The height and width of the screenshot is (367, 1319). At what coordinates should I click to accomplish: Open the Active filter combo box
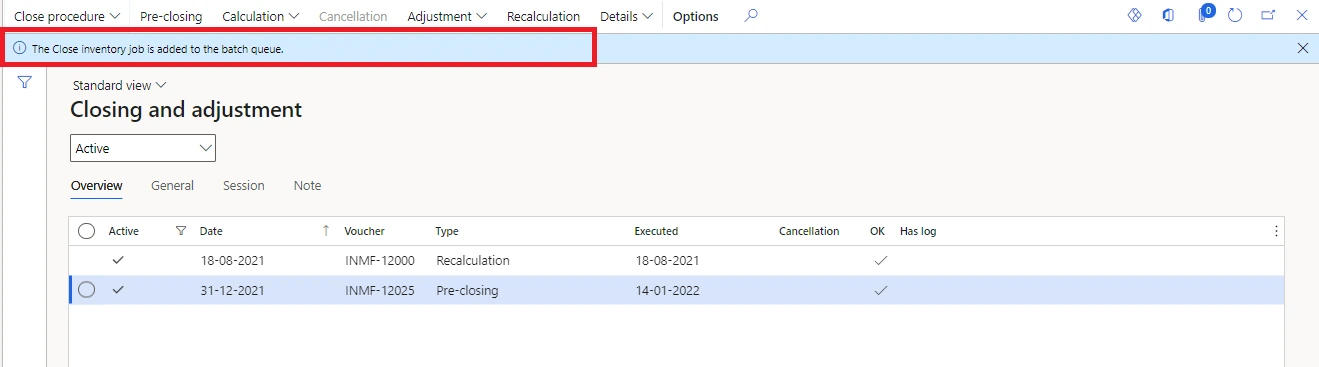pos(143,148)
